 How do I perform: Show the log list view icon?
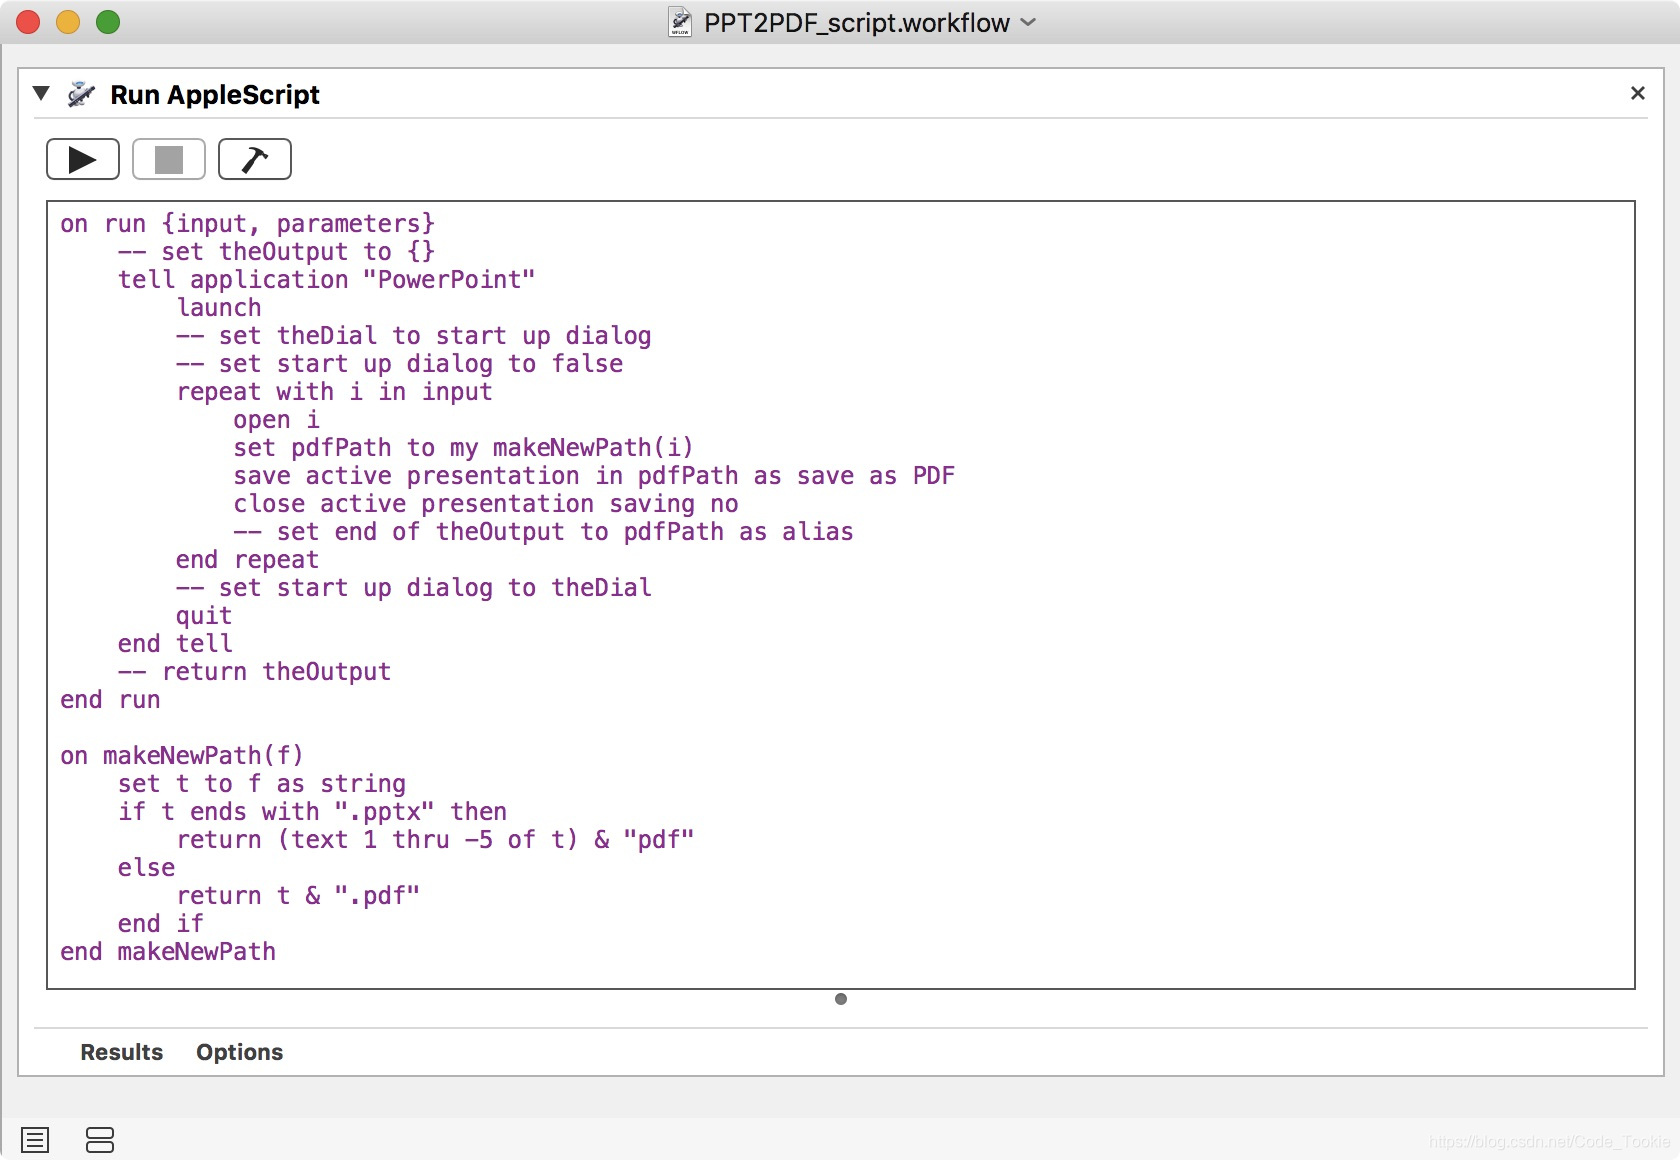(x=35, y=1140)
